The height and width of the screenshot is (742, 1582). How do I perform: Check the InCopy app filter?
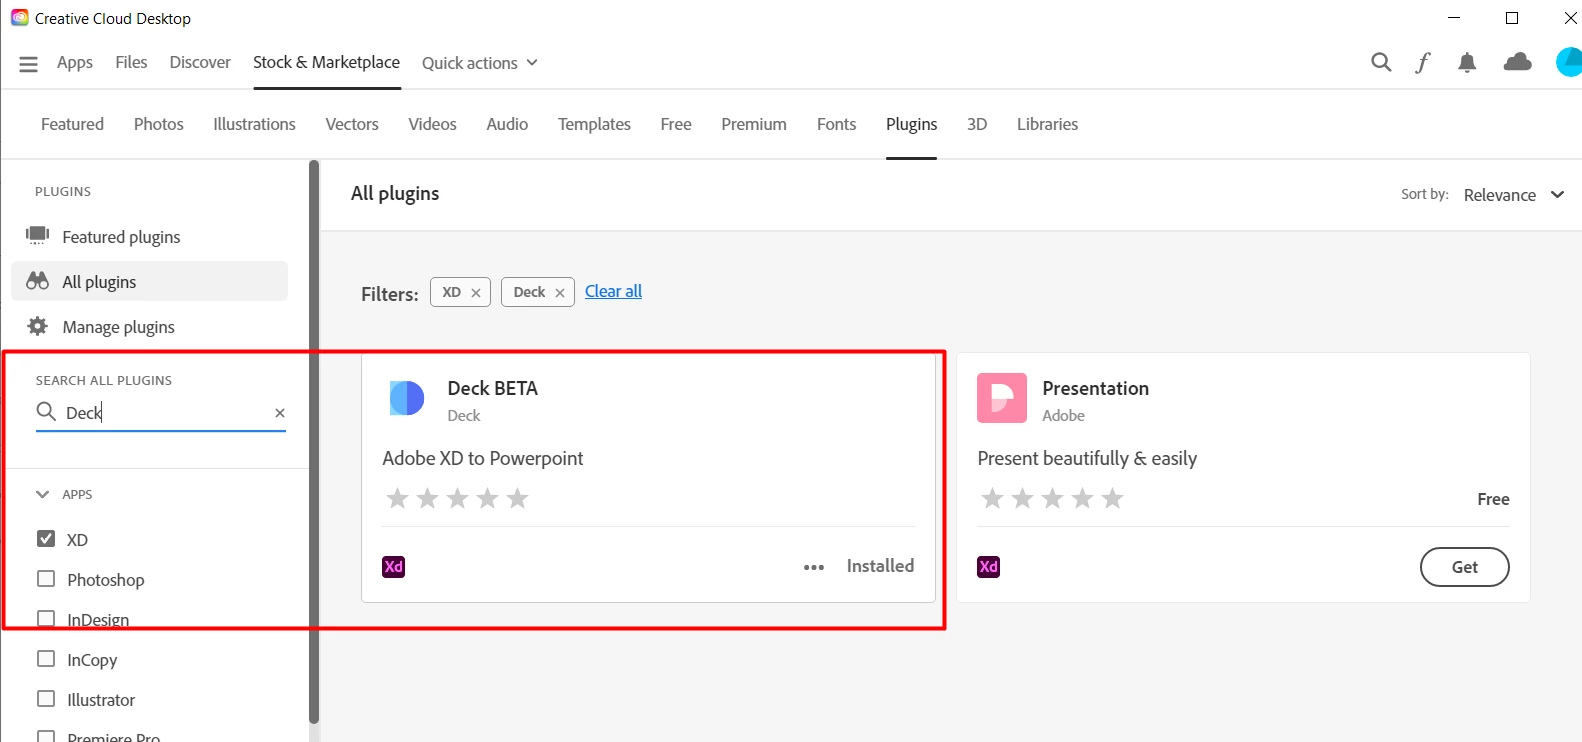point(46,659)
